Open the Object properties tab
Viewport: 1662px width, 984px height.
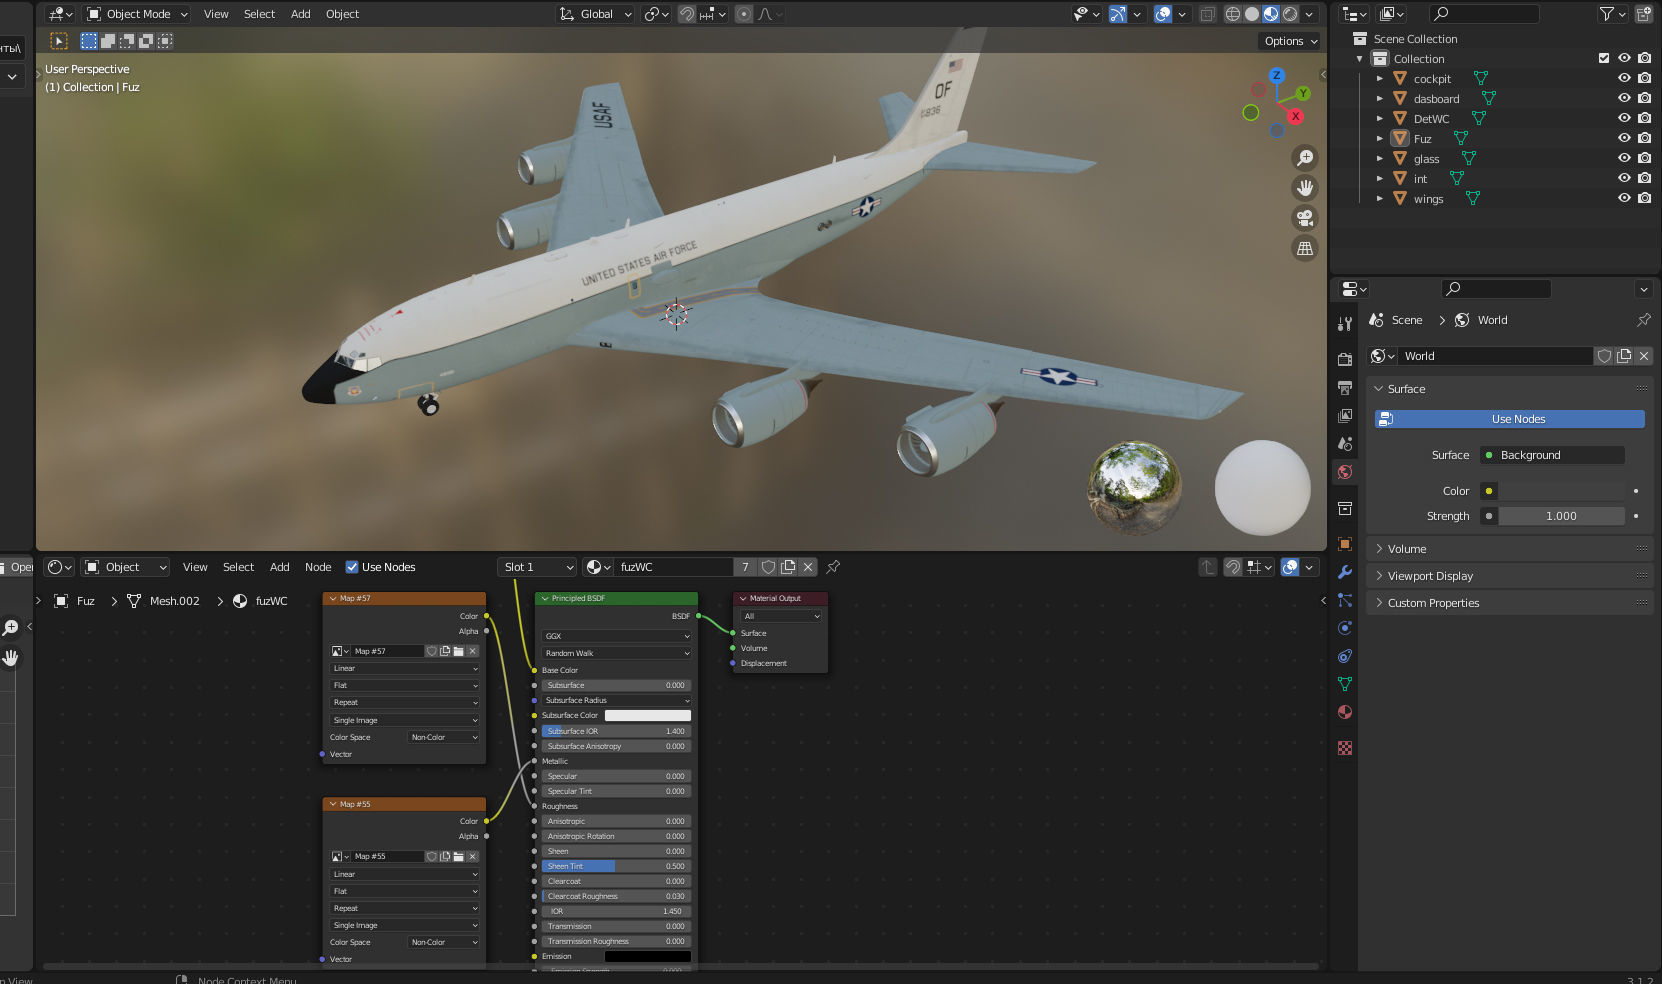point(1345,544)
